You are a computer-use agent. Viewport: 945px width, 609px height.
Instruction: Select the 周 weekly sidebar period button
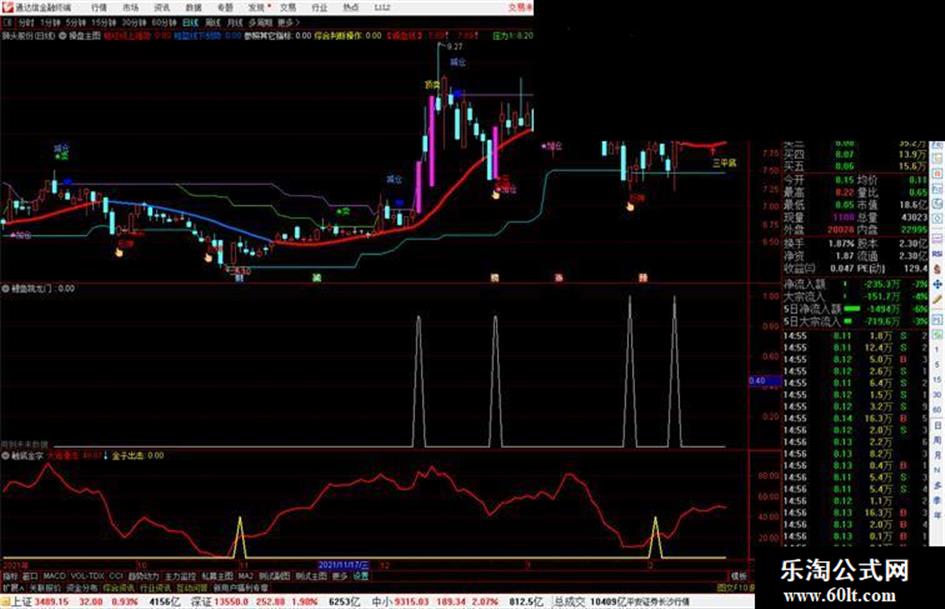(937, 440)
